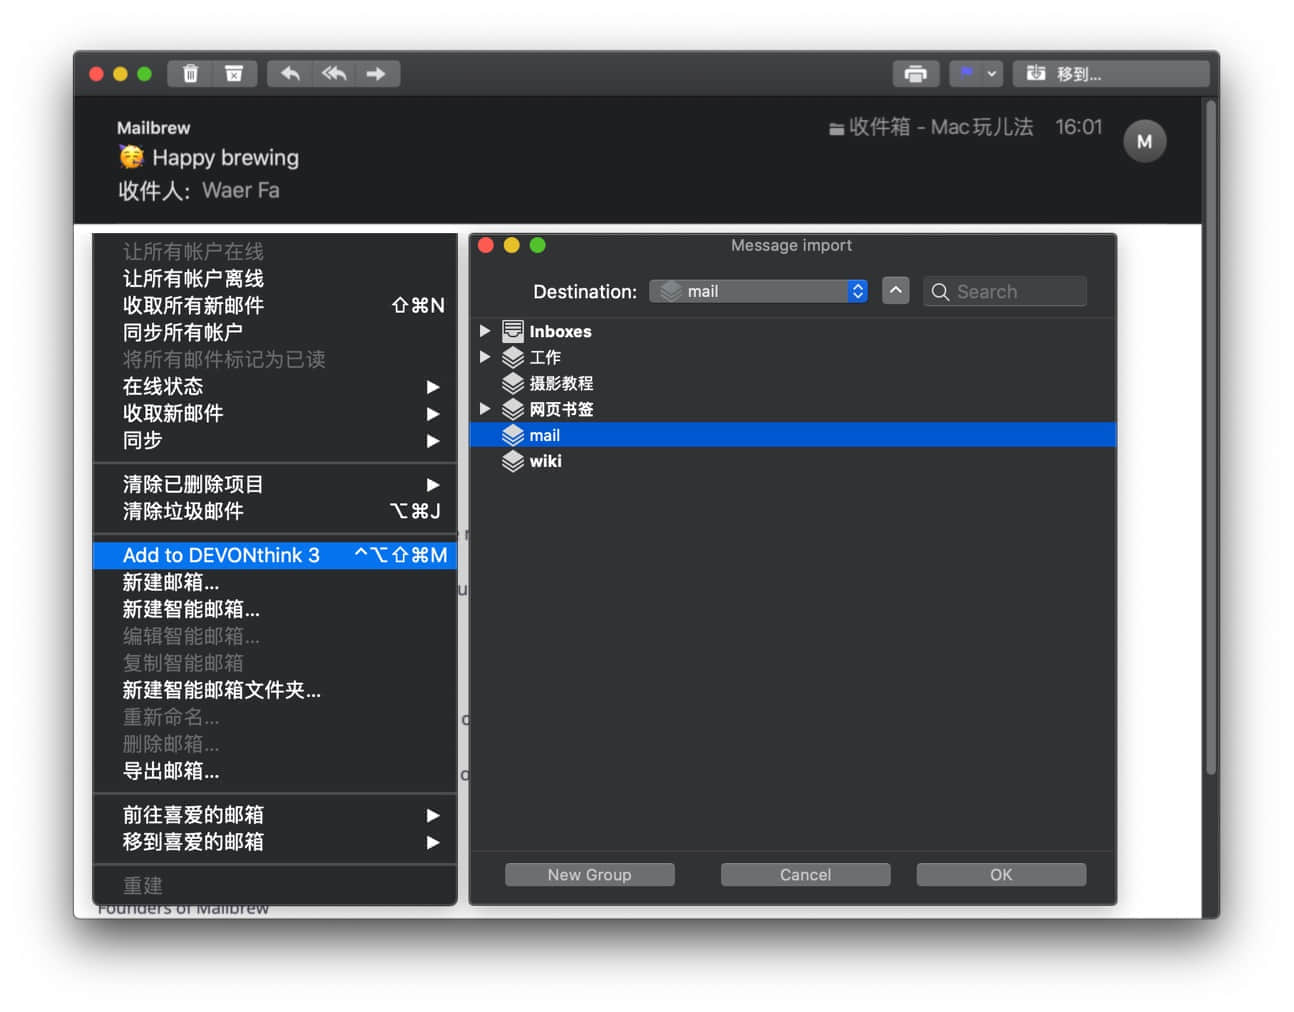Open the 移到喜爱的邮箱 submenu

tap(275, 843)
